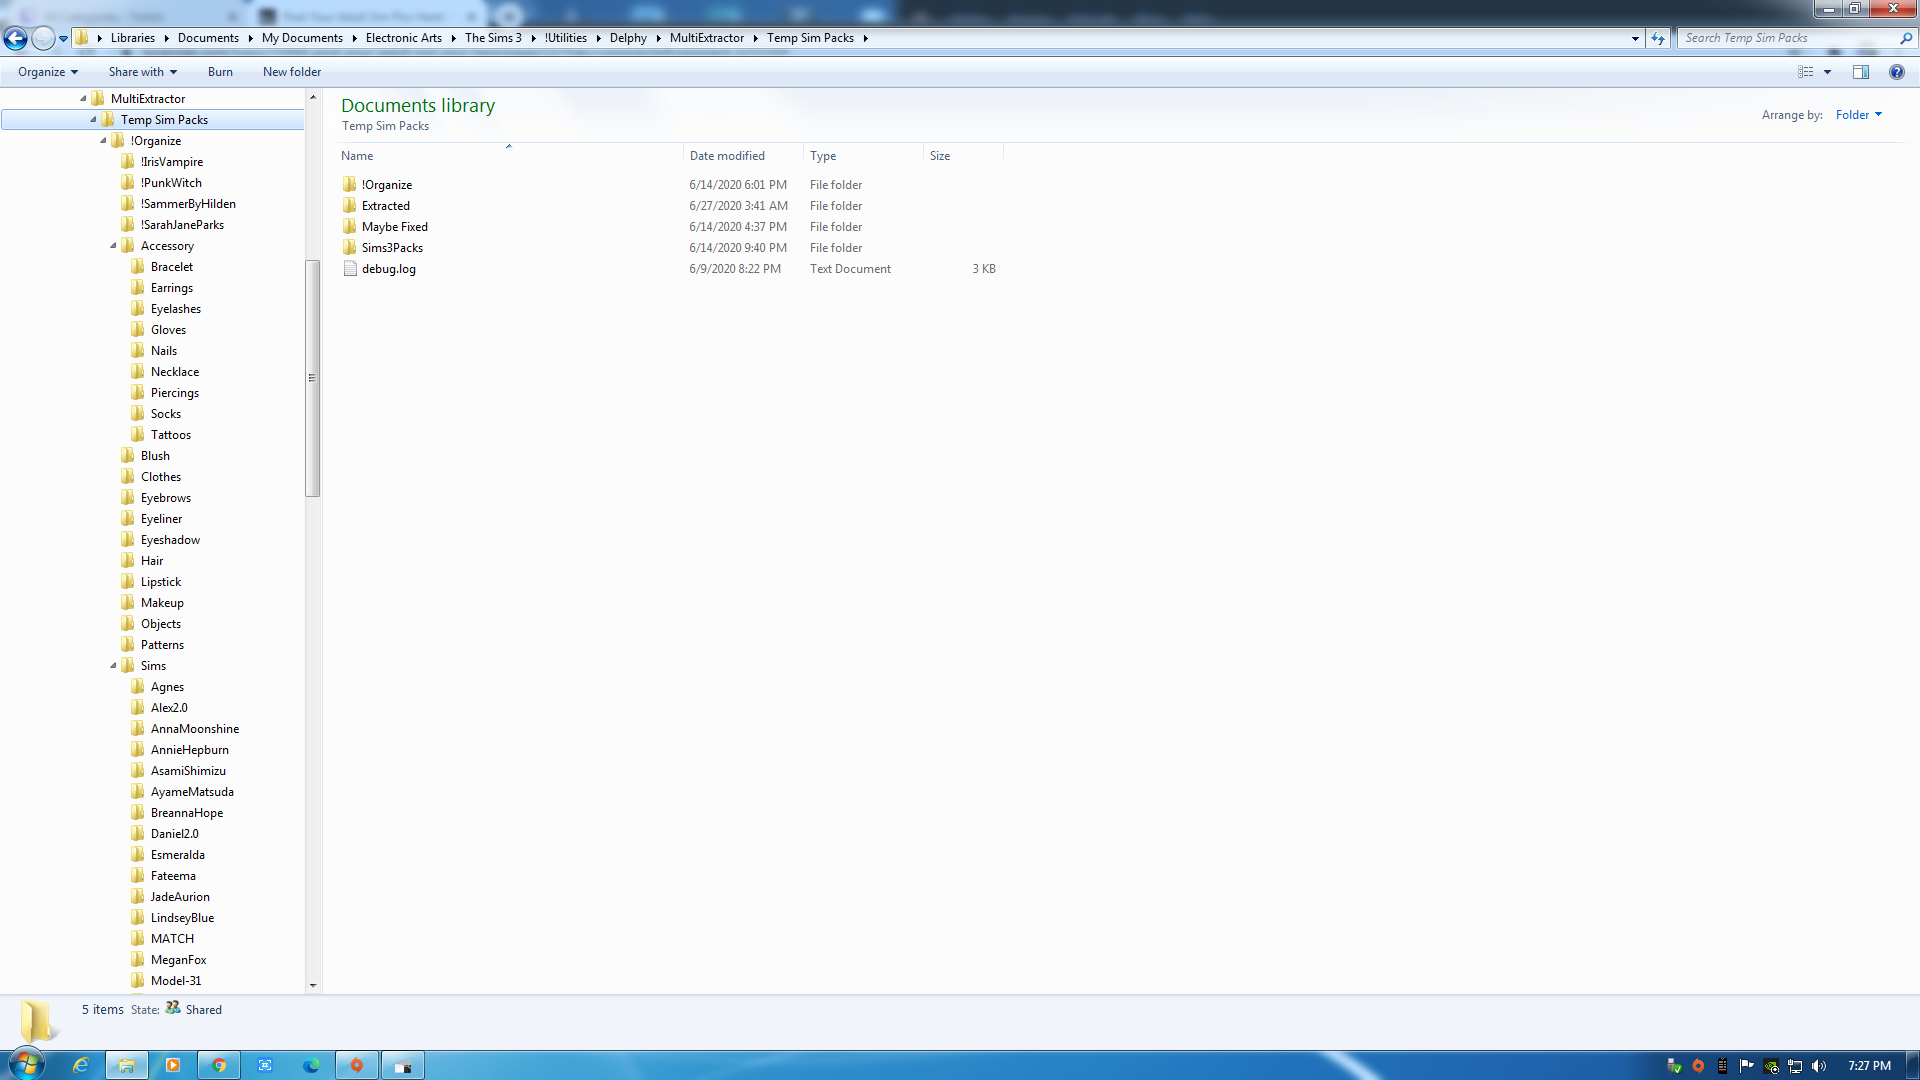Viewport: 1920px width, 1080px height.
Task: Click the volume speaker tray icon
Action: pos(1819,1066)
